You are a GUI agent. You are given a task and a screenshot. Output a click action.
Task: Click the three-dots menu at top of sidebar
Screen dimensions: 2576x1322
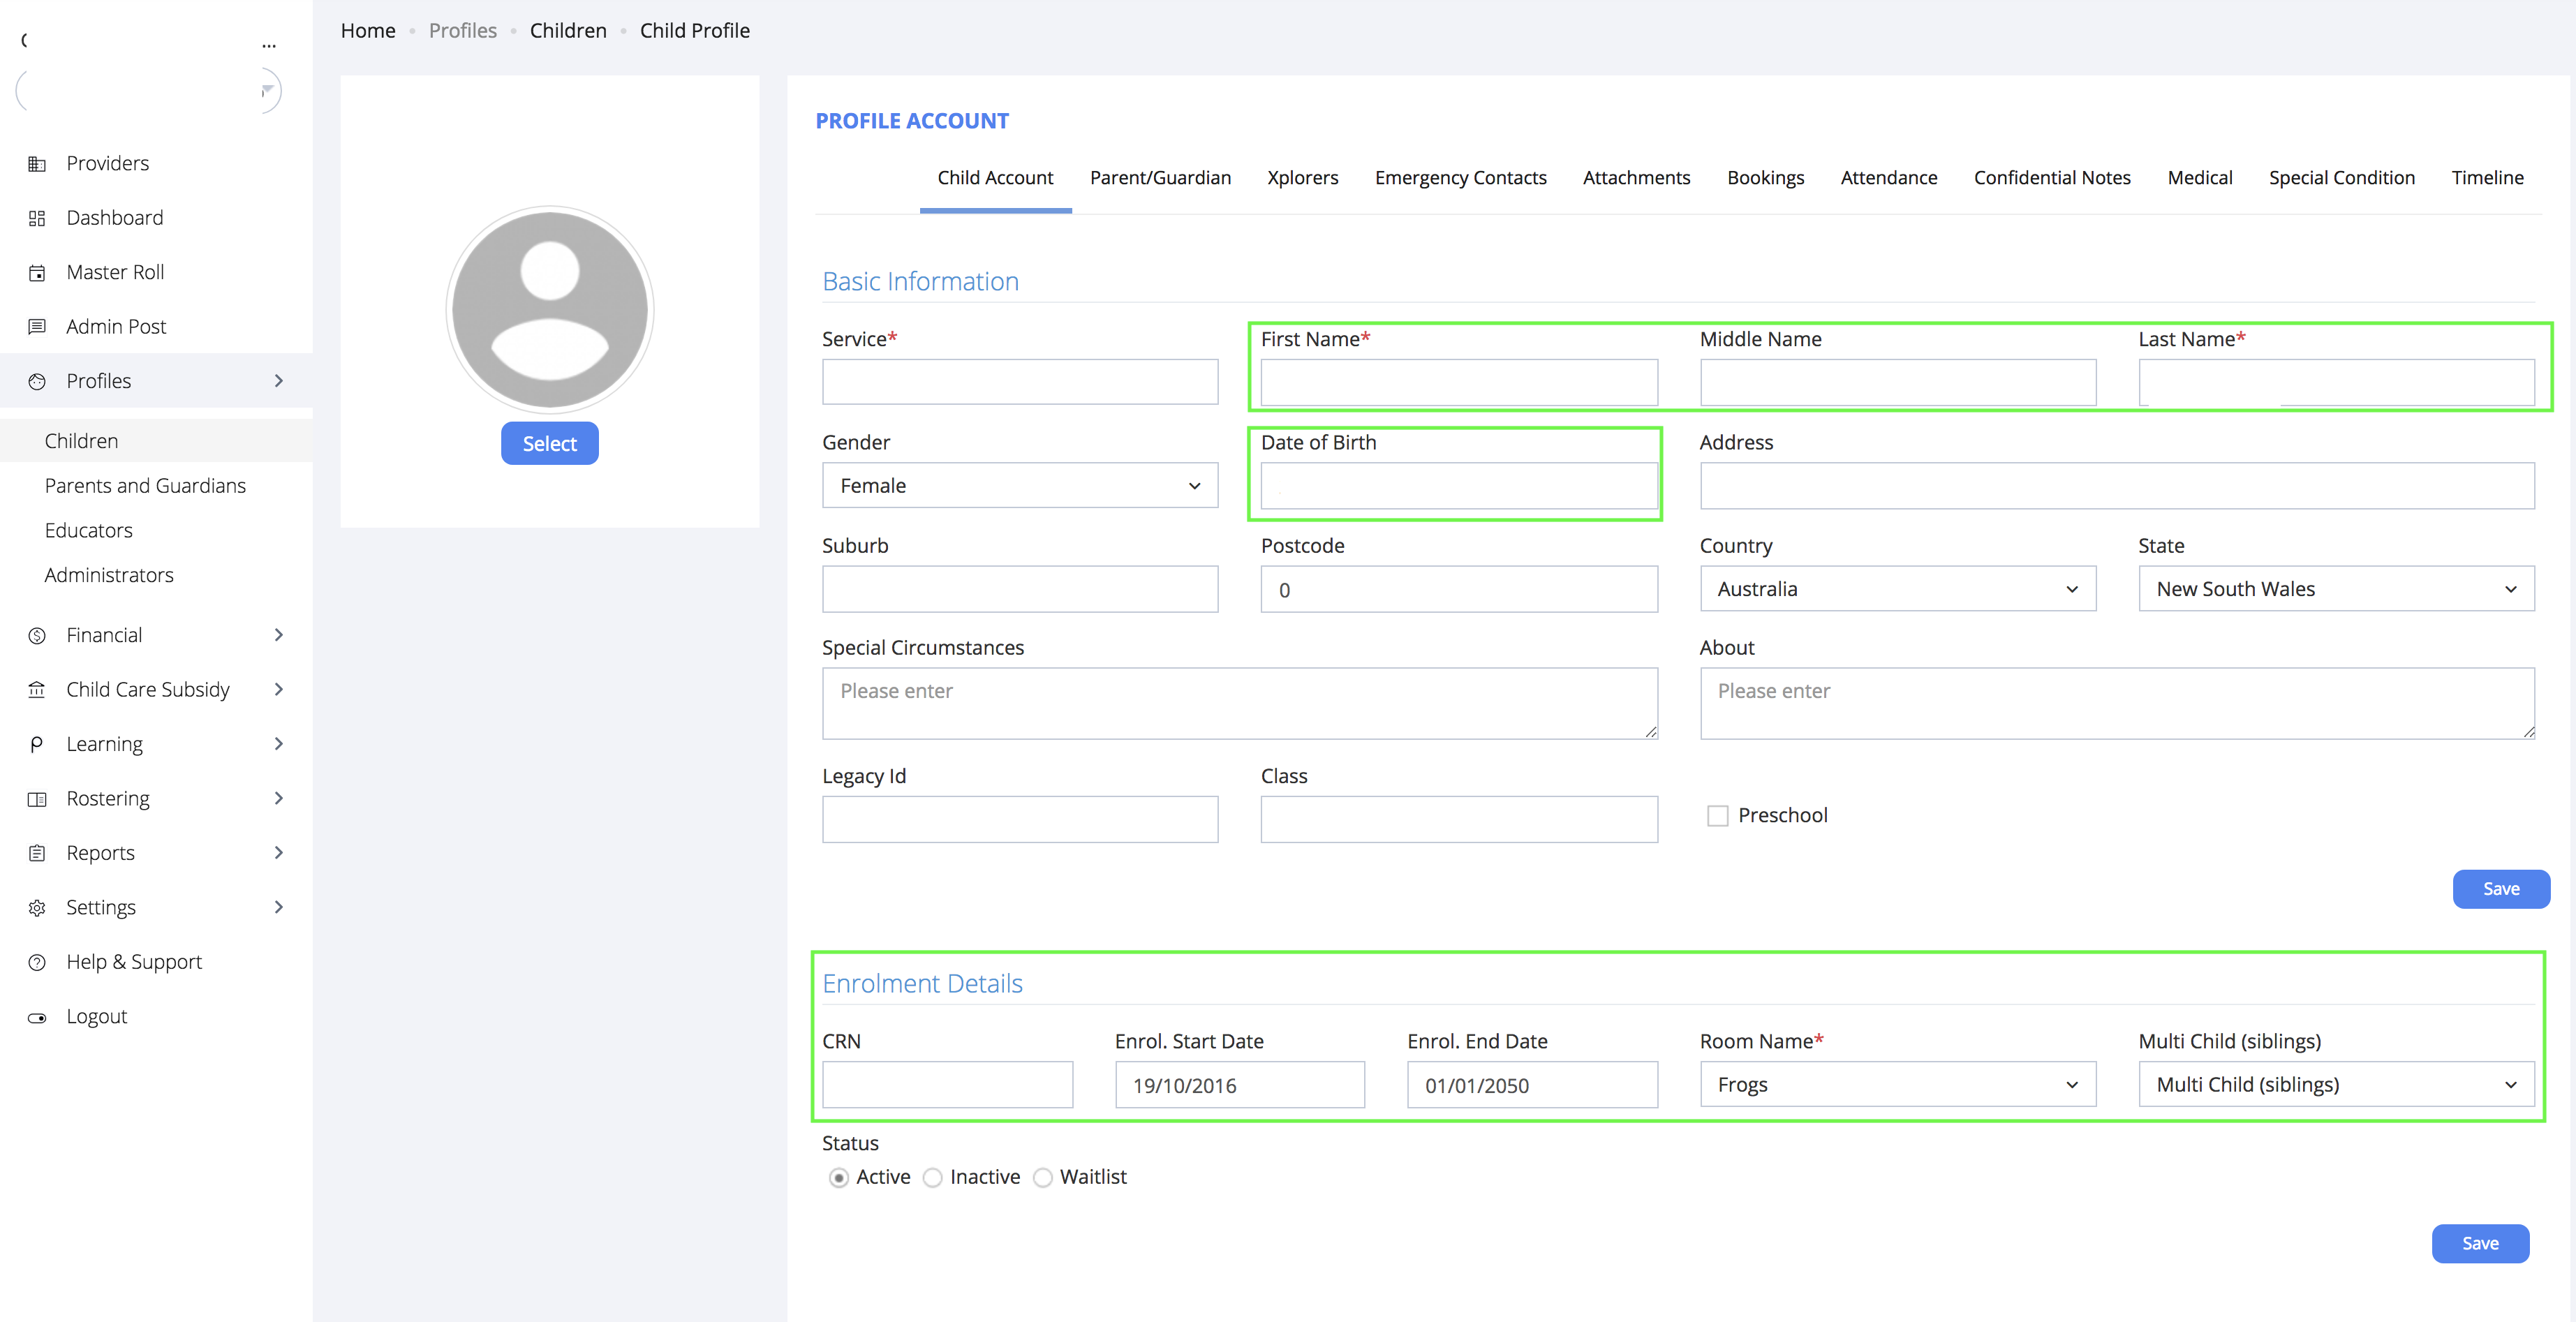point(269,45)
